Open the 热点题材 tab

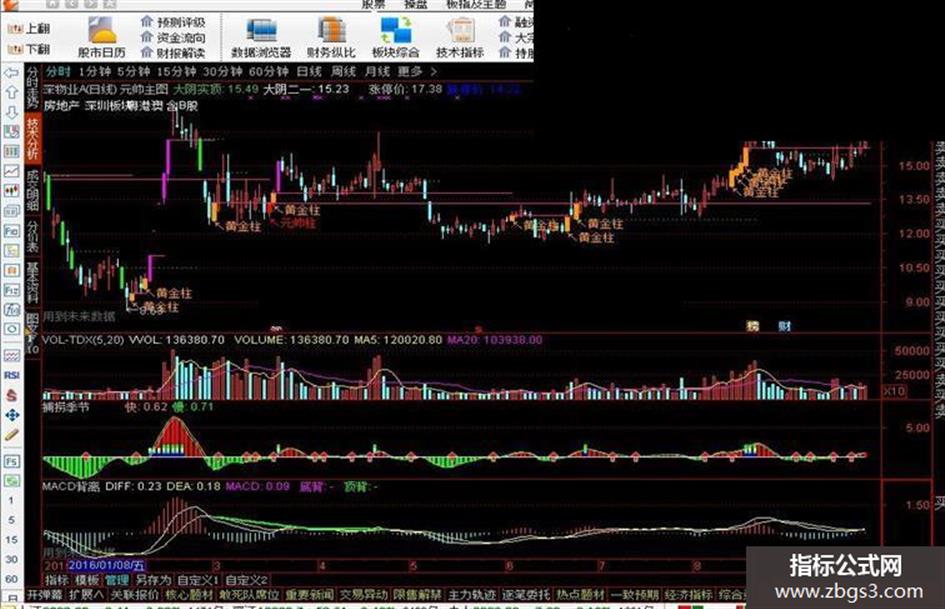(580, 594)
